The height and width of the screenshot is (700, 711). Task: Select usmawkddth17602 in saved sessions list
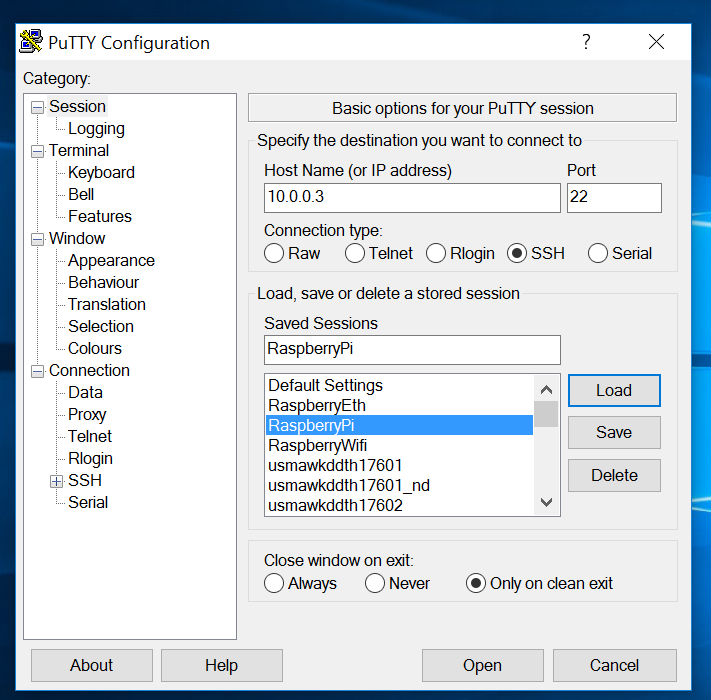399,505
